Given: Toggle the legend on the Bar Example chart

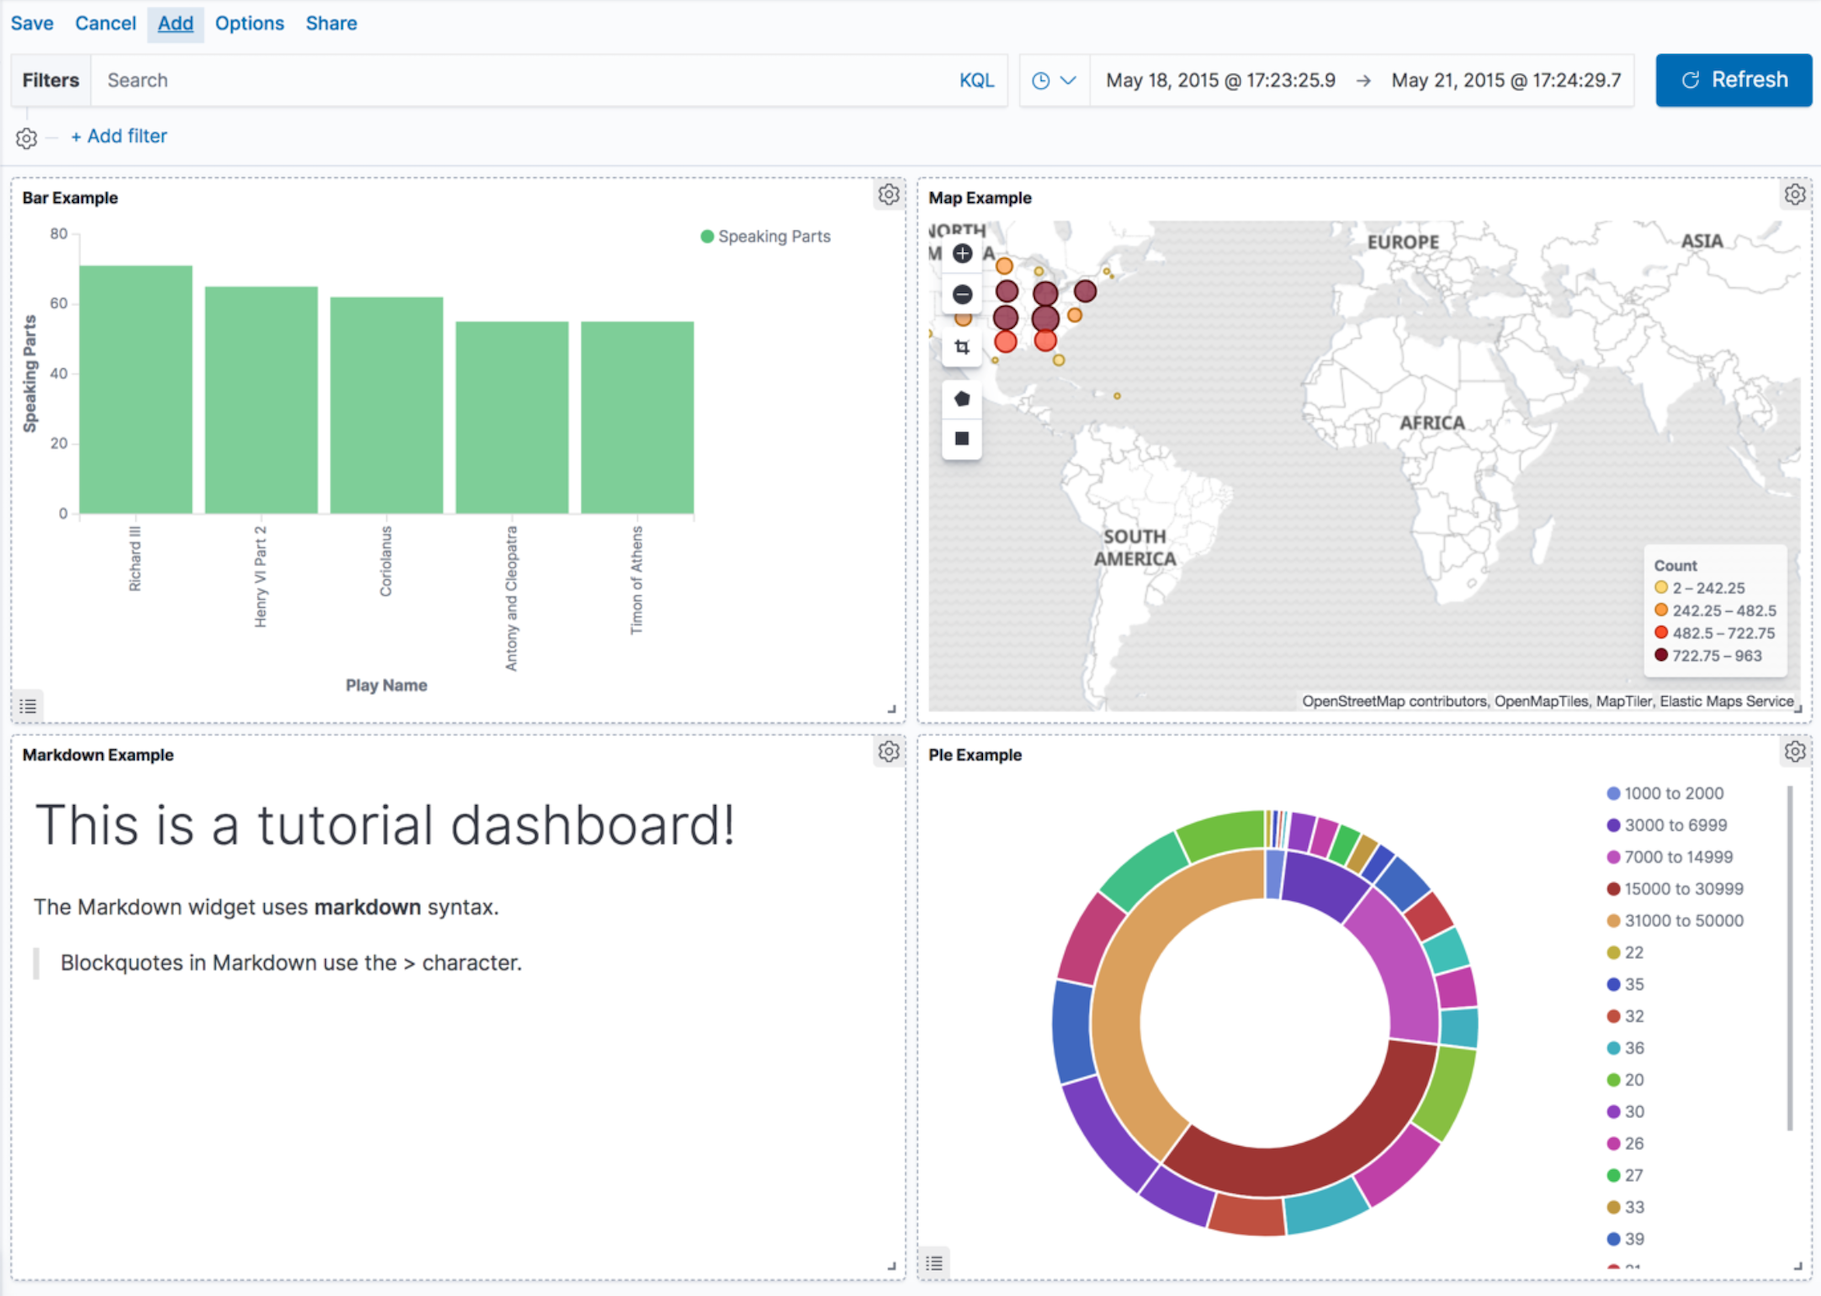Looking at the screenshot, I should tap(27, 707).
